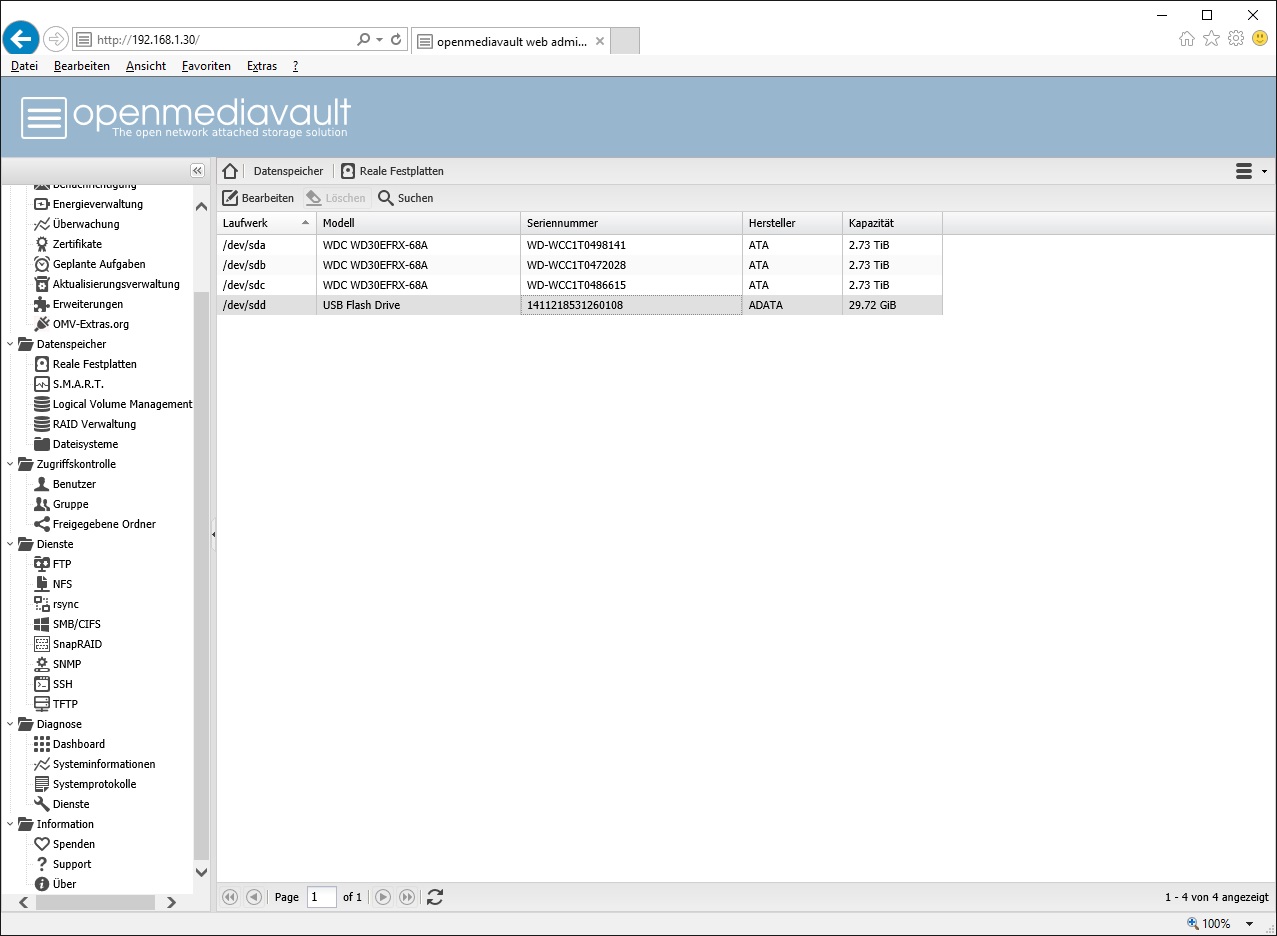Image resolution: width=1277 pixels, height=936 pixels.
Task: Open the Favoriten menu
Action: pyautogui.click(x=206, y=66)
